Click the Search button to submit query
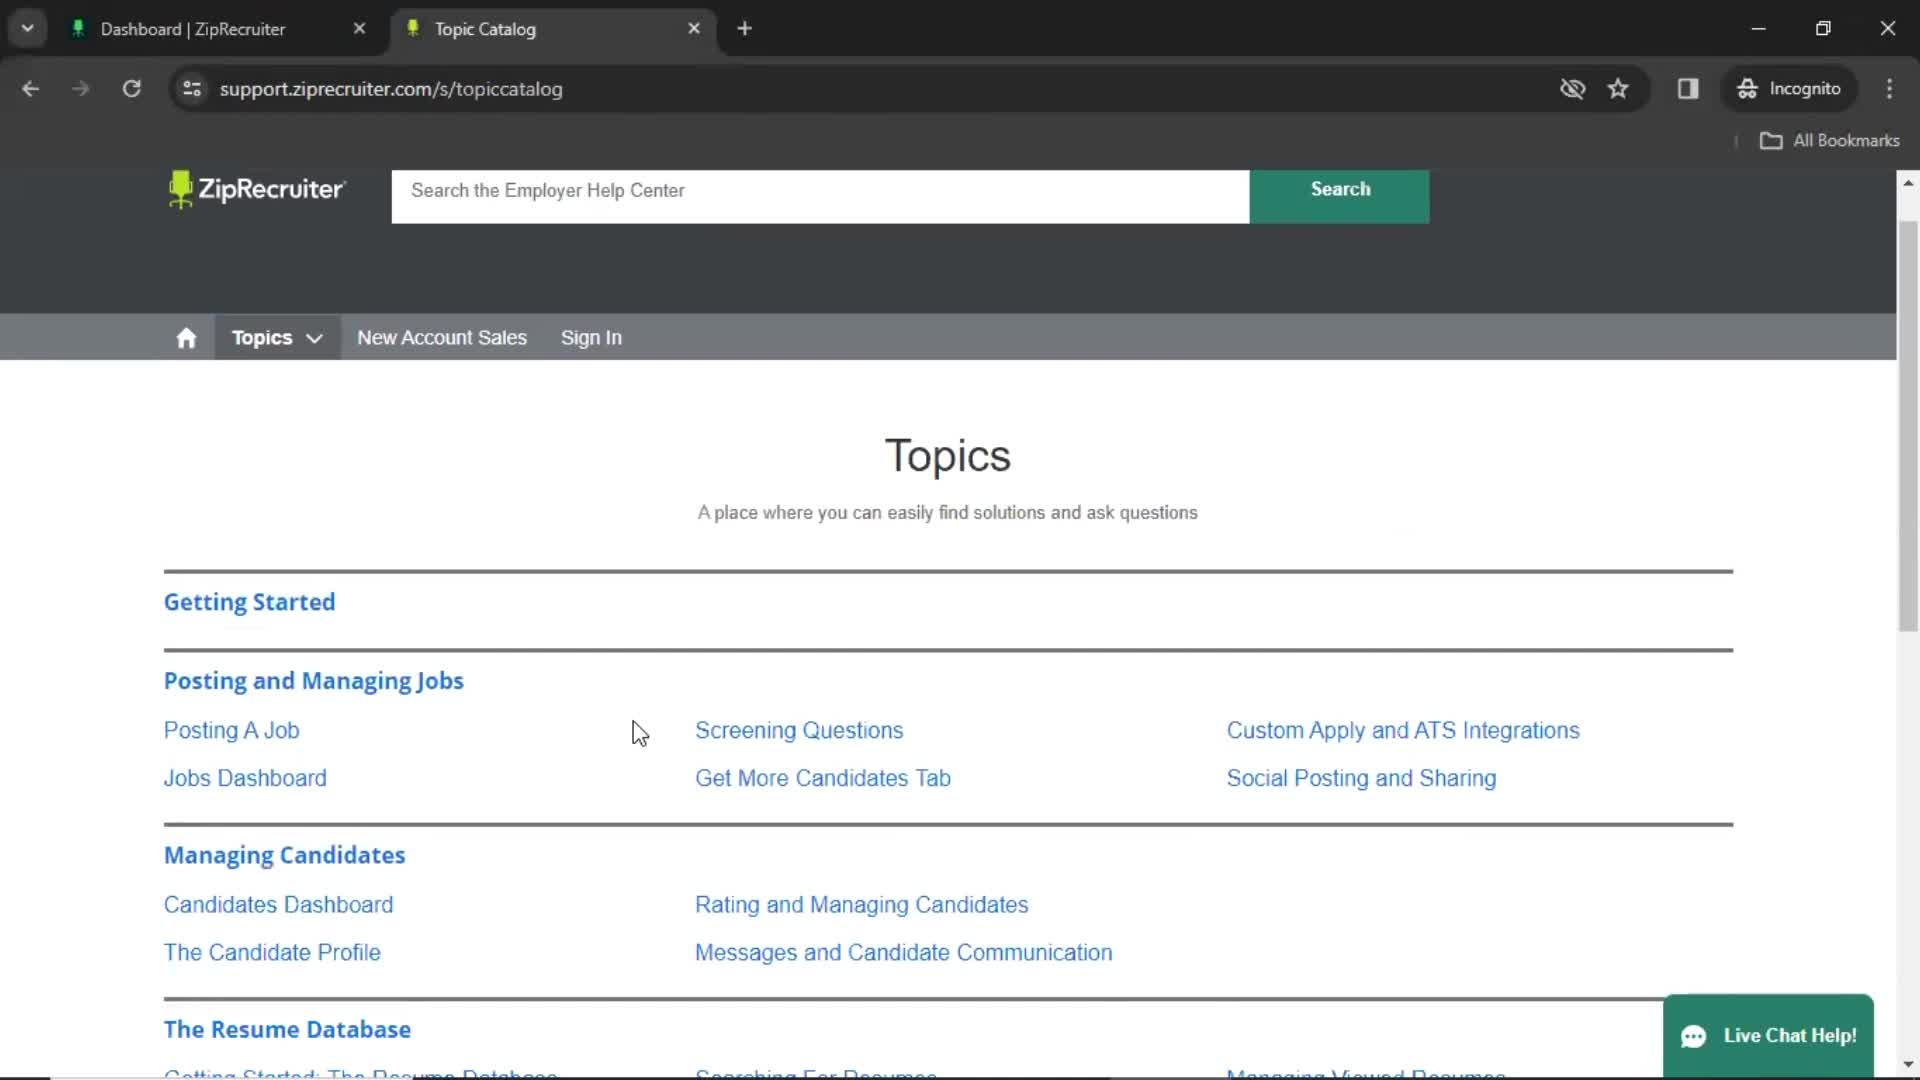Image resolution: width=1920 pixels, height=1080 pixels. 1340,189
